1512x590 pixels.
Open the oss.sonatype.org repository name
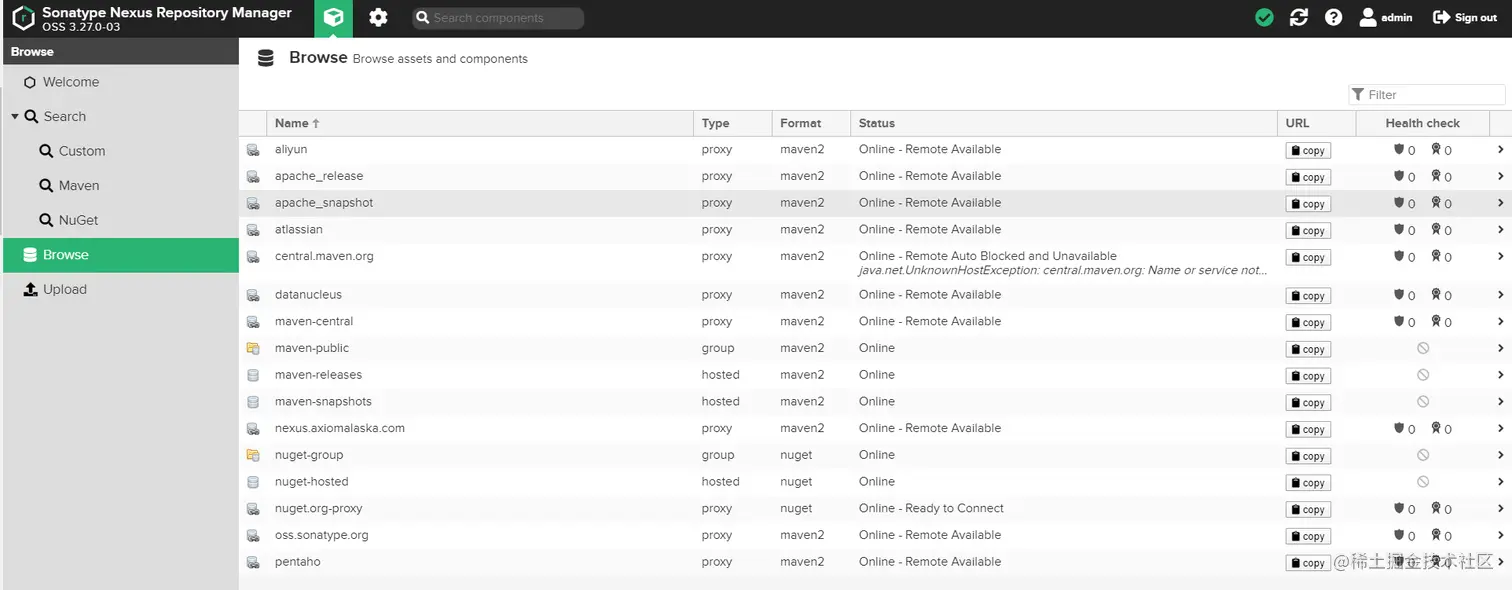[x=322, y=535]
